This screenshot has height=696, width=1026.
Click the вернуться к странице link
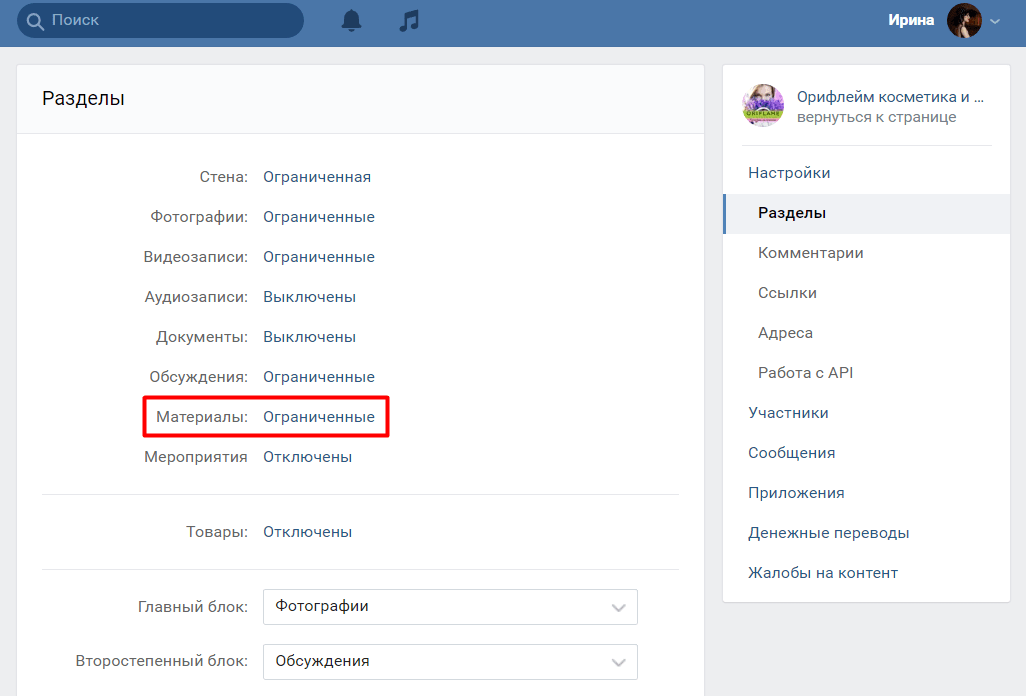[x=876, y=117]
